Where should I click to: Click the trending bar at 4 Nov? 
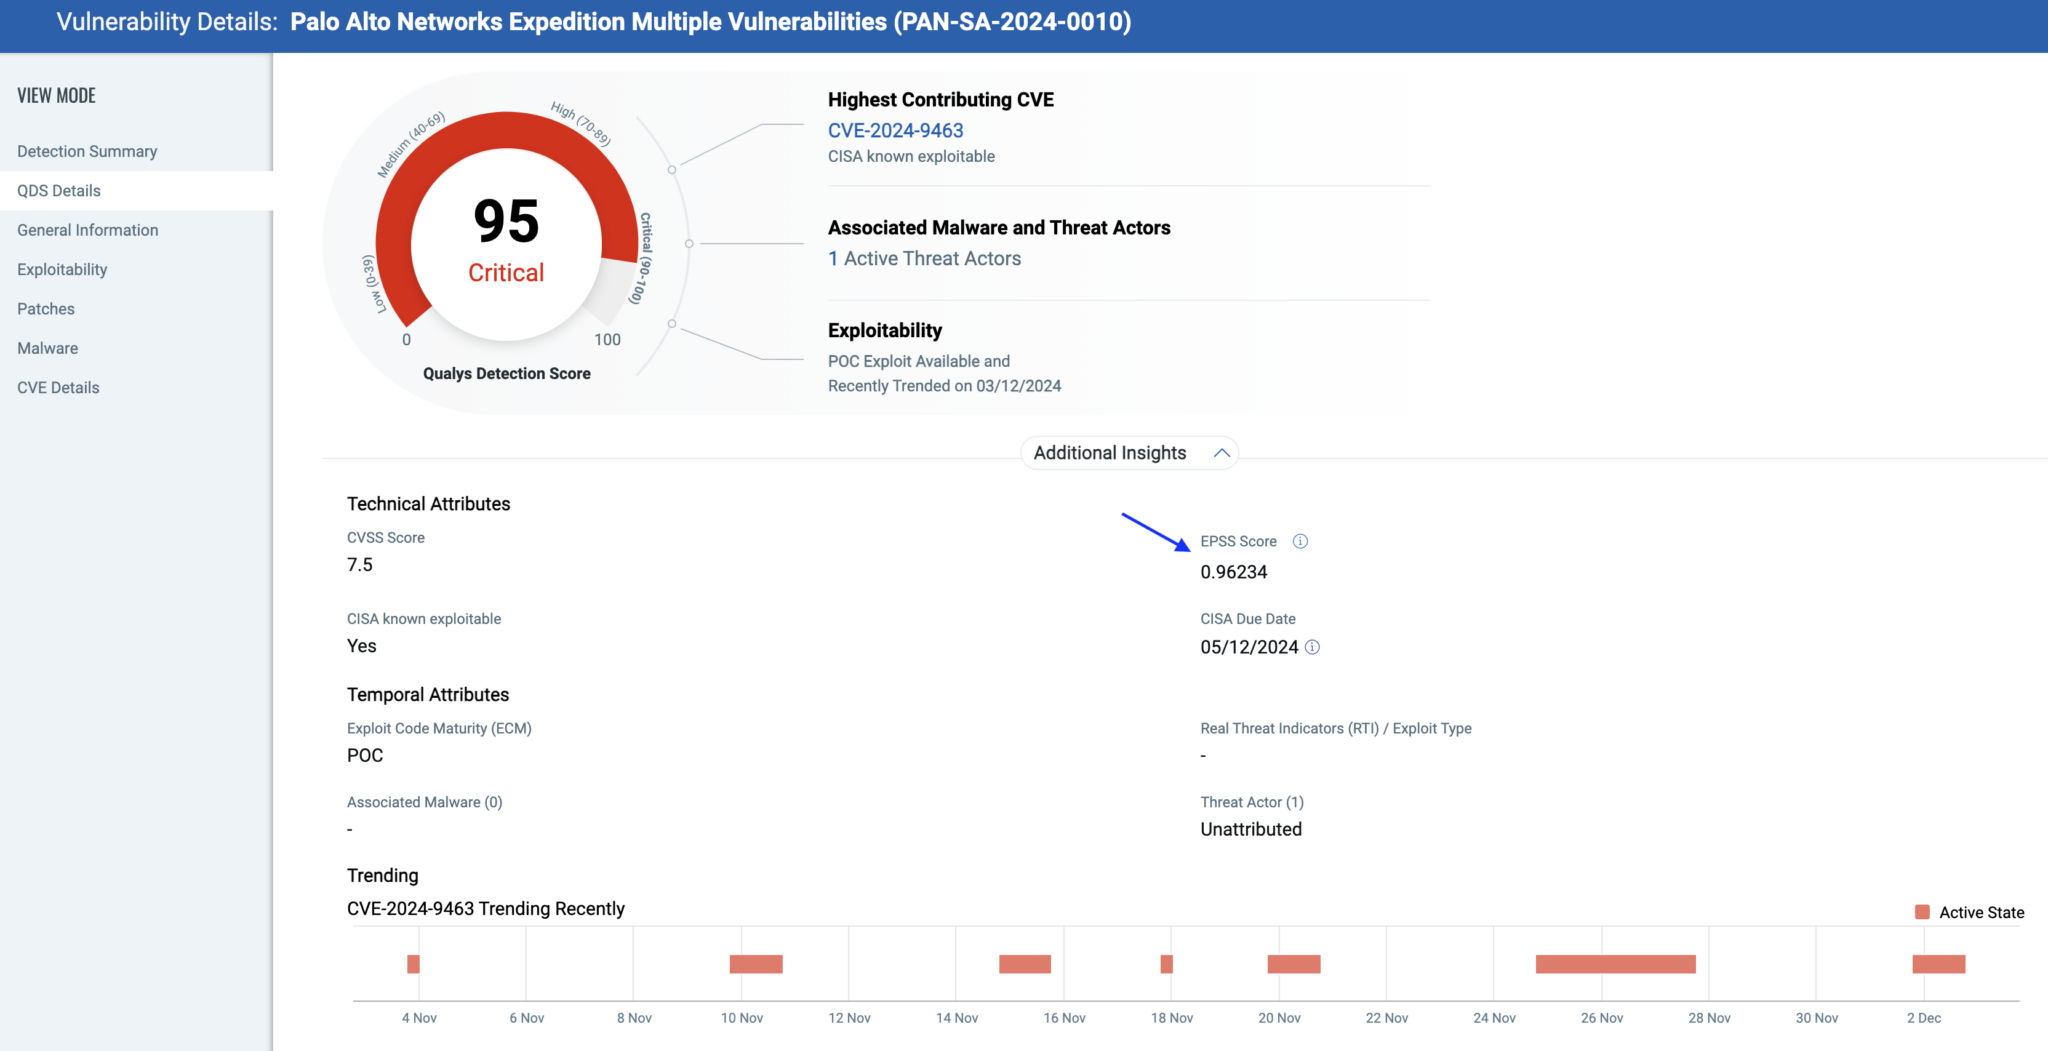[414, 963]
